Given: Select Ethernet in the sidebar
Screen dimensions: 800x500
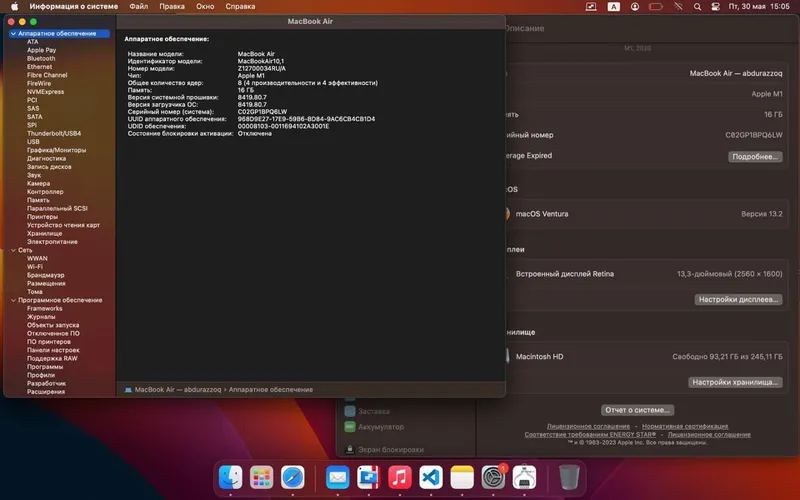Looking at the screenshot, I should (x=39, y=67).
